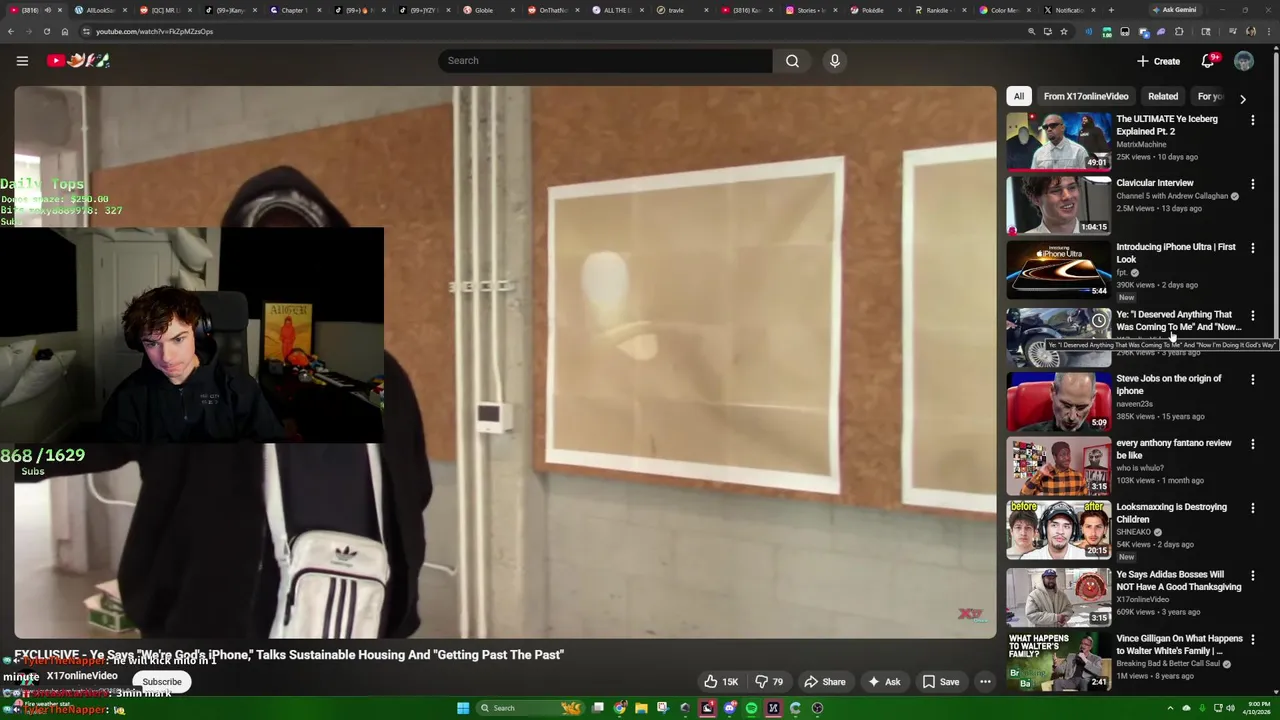This screenshot has height=720, width=1280.
Task: Share the video
Action: tap(825, 682)
